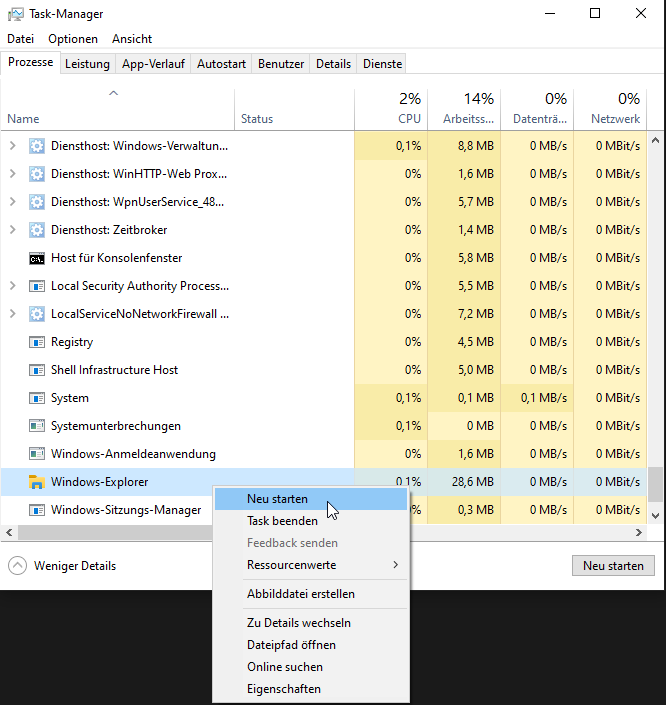Image resolution: width=666 pixels, height=705 pixels.
Task: Switch to the Benutzer tab
Action: (281, 64)
